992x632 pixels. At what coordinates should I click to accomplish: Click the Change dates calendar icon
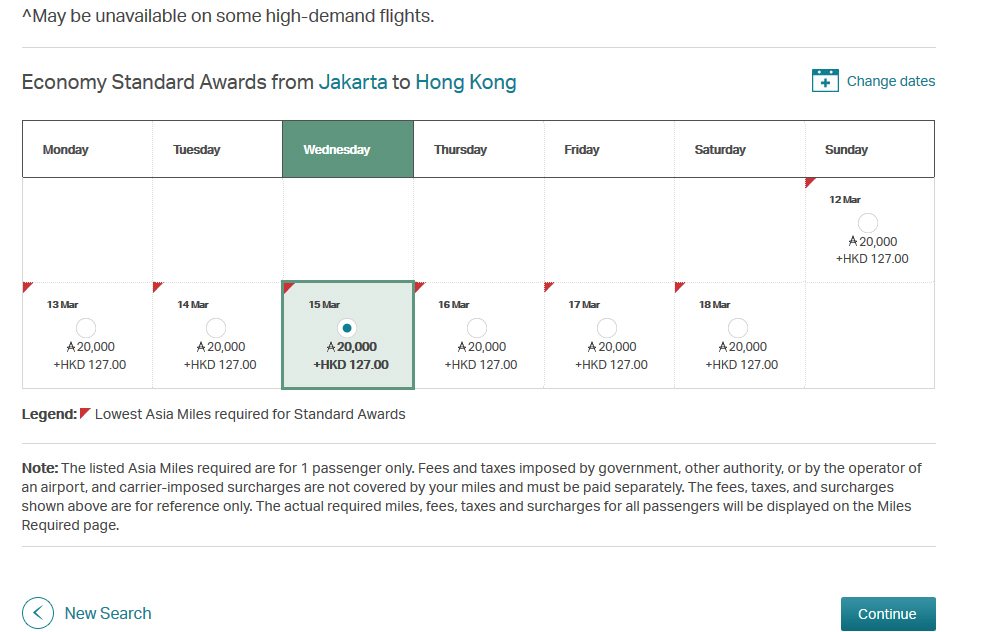(x=824, y=80)
